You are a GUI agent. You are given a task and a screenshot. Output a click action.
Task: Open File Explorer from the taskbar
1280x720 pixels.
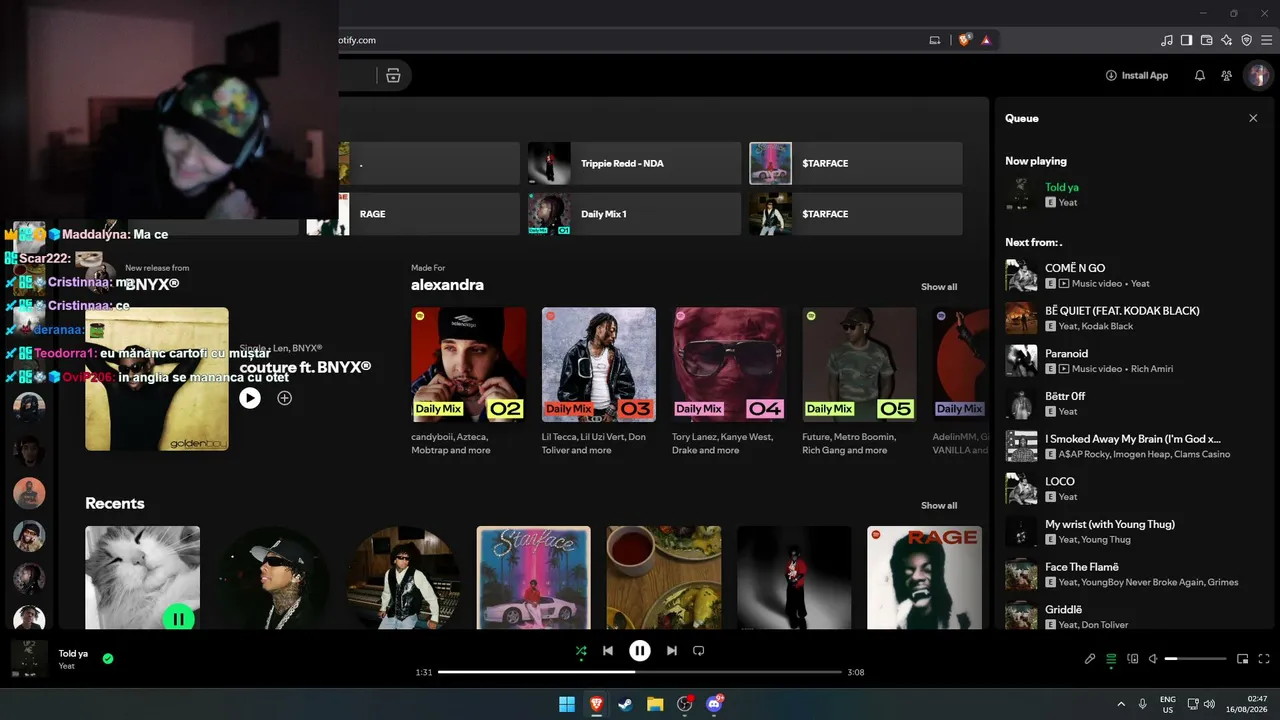[655, 704]
